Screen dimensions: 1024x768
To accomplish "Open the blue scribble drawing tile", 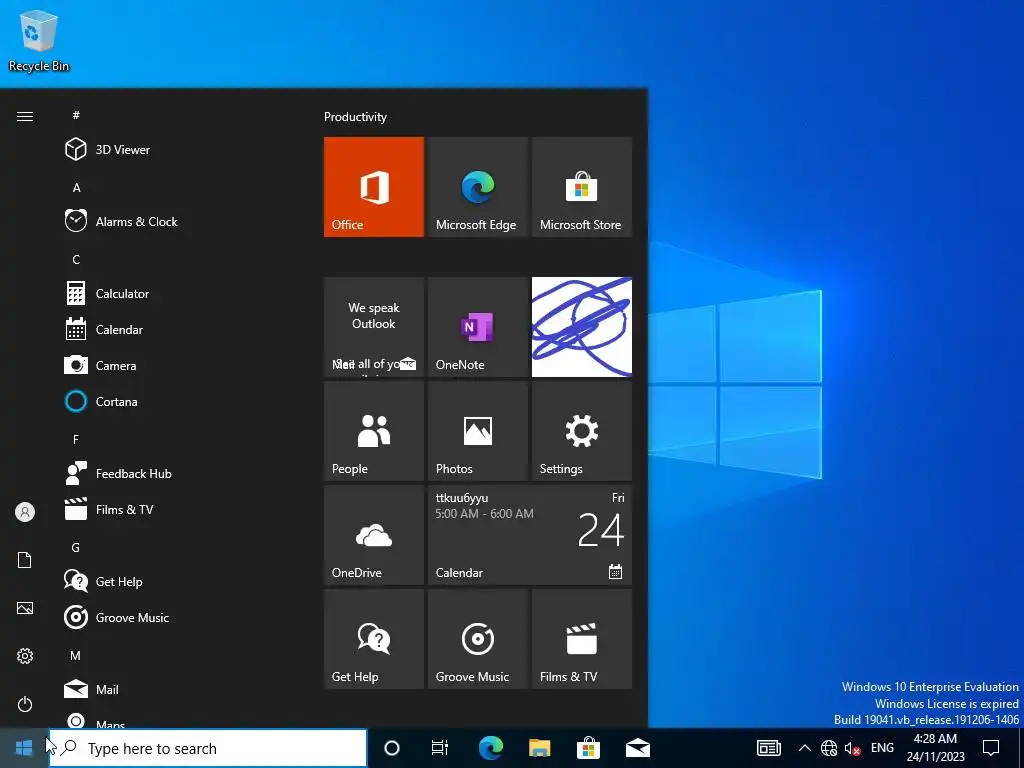I will (x=582, y=327).
